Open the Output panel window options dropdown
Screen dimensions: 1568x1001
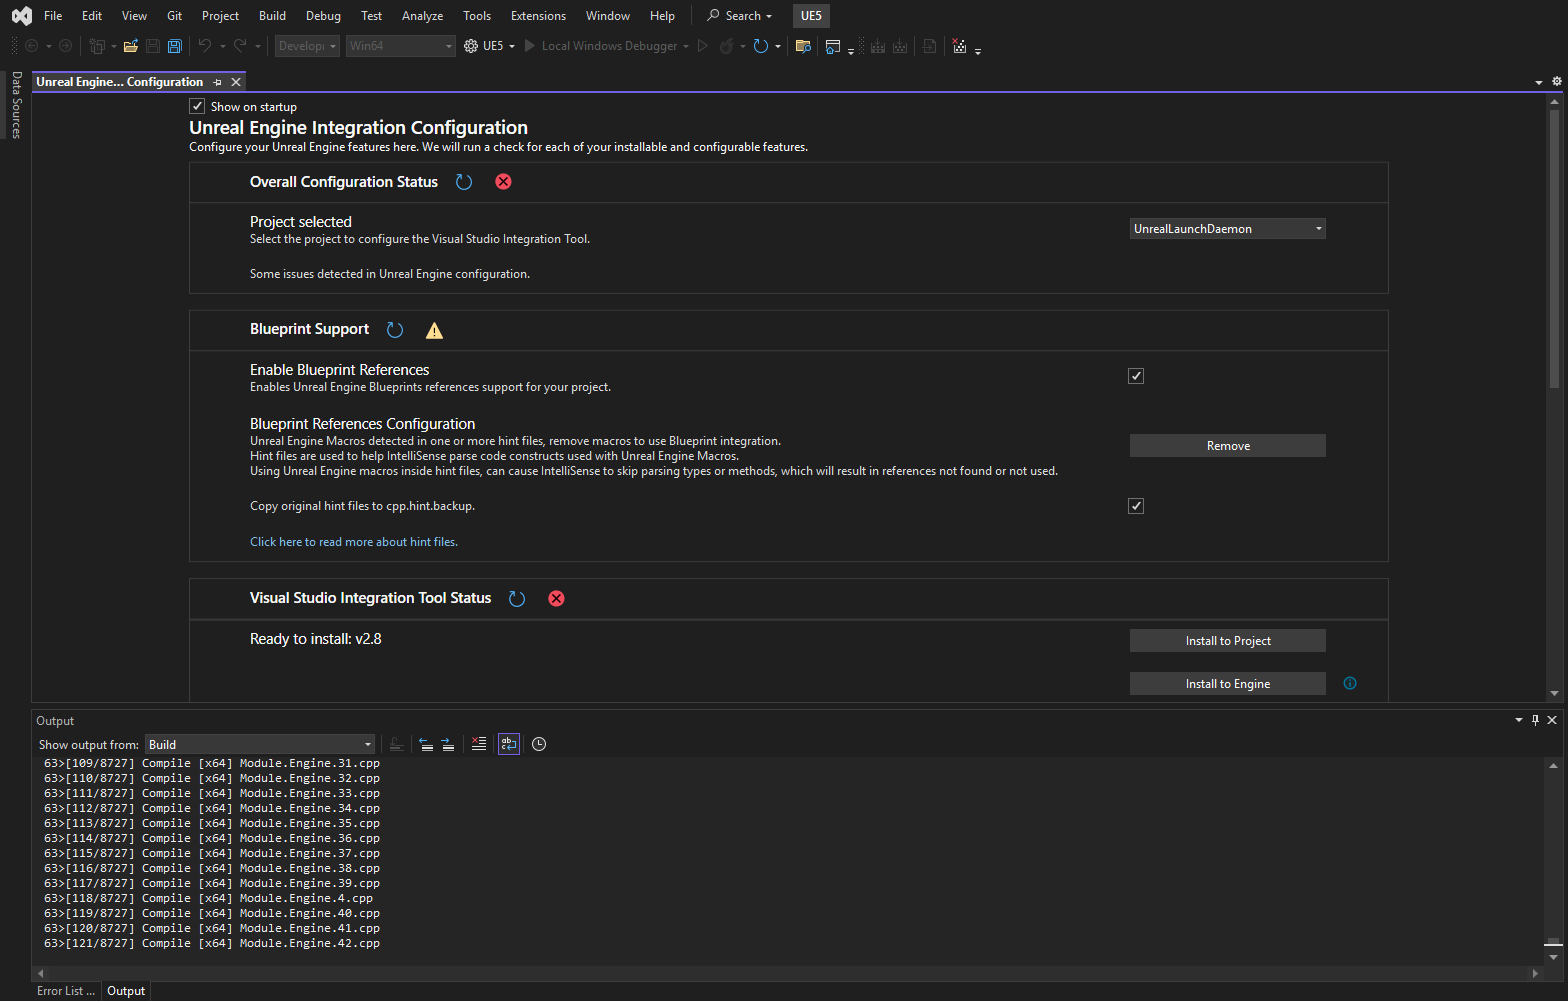point(1519,720)
